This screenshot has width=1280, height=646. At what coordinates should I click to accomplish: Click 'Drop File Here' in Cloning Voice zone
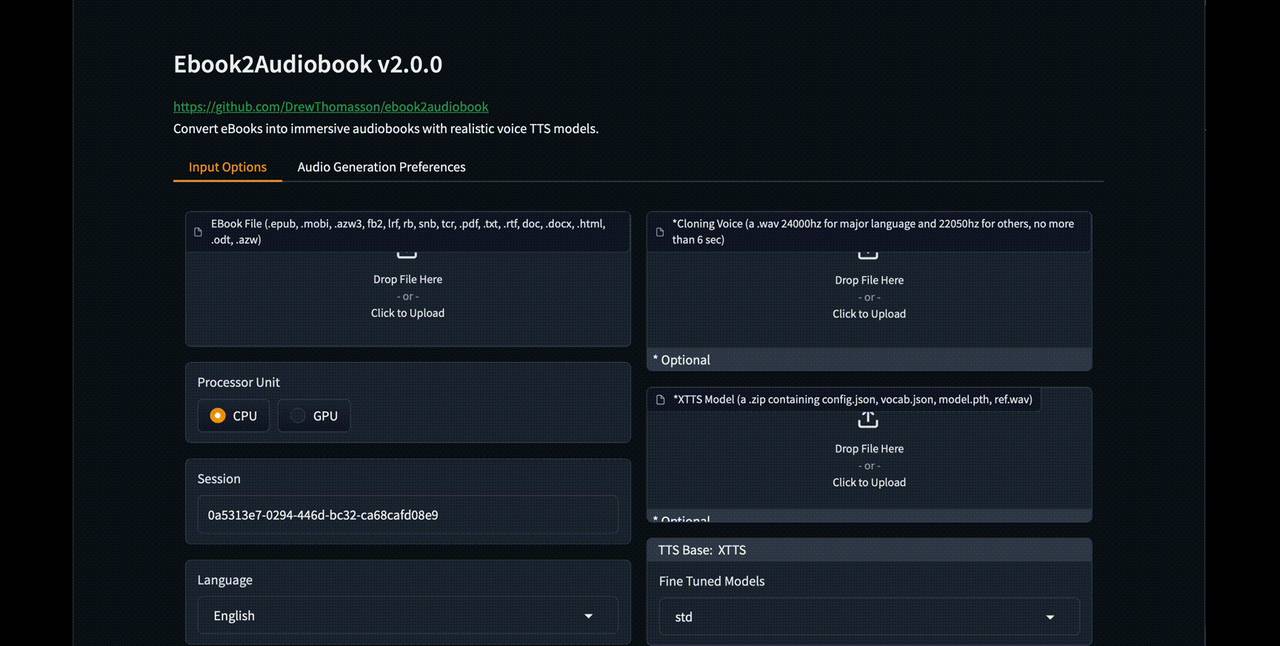869,280
